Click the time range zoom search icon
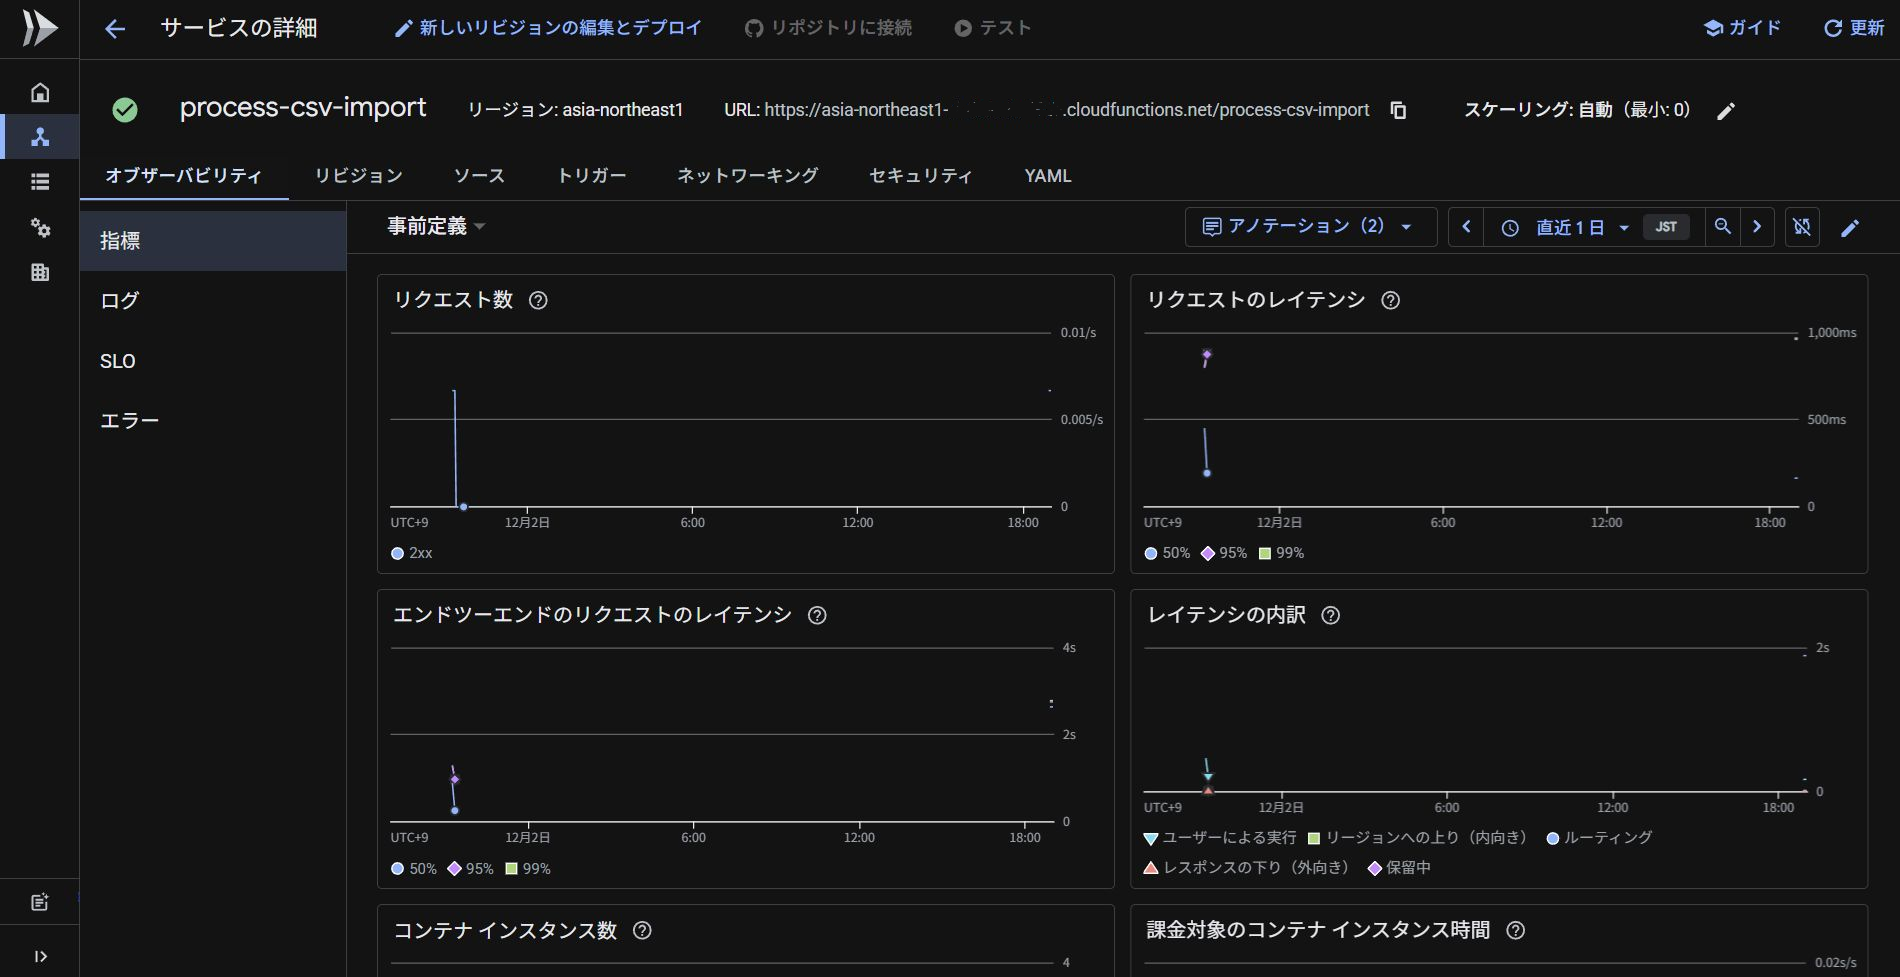The height and width of the screenshot is (977, 1900). pyautogui.click(x=1722, y=227)
